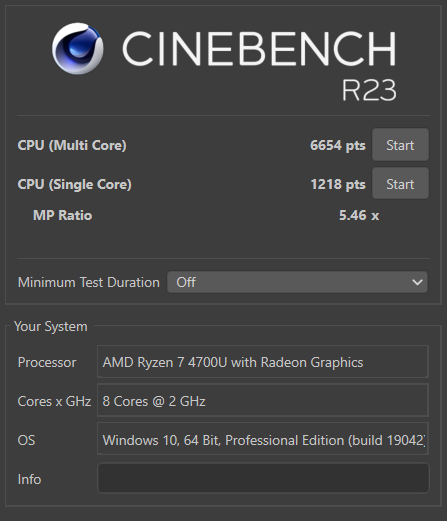
Task: Start the CPU Multi Core benchmark
Action: coord(400,145)
